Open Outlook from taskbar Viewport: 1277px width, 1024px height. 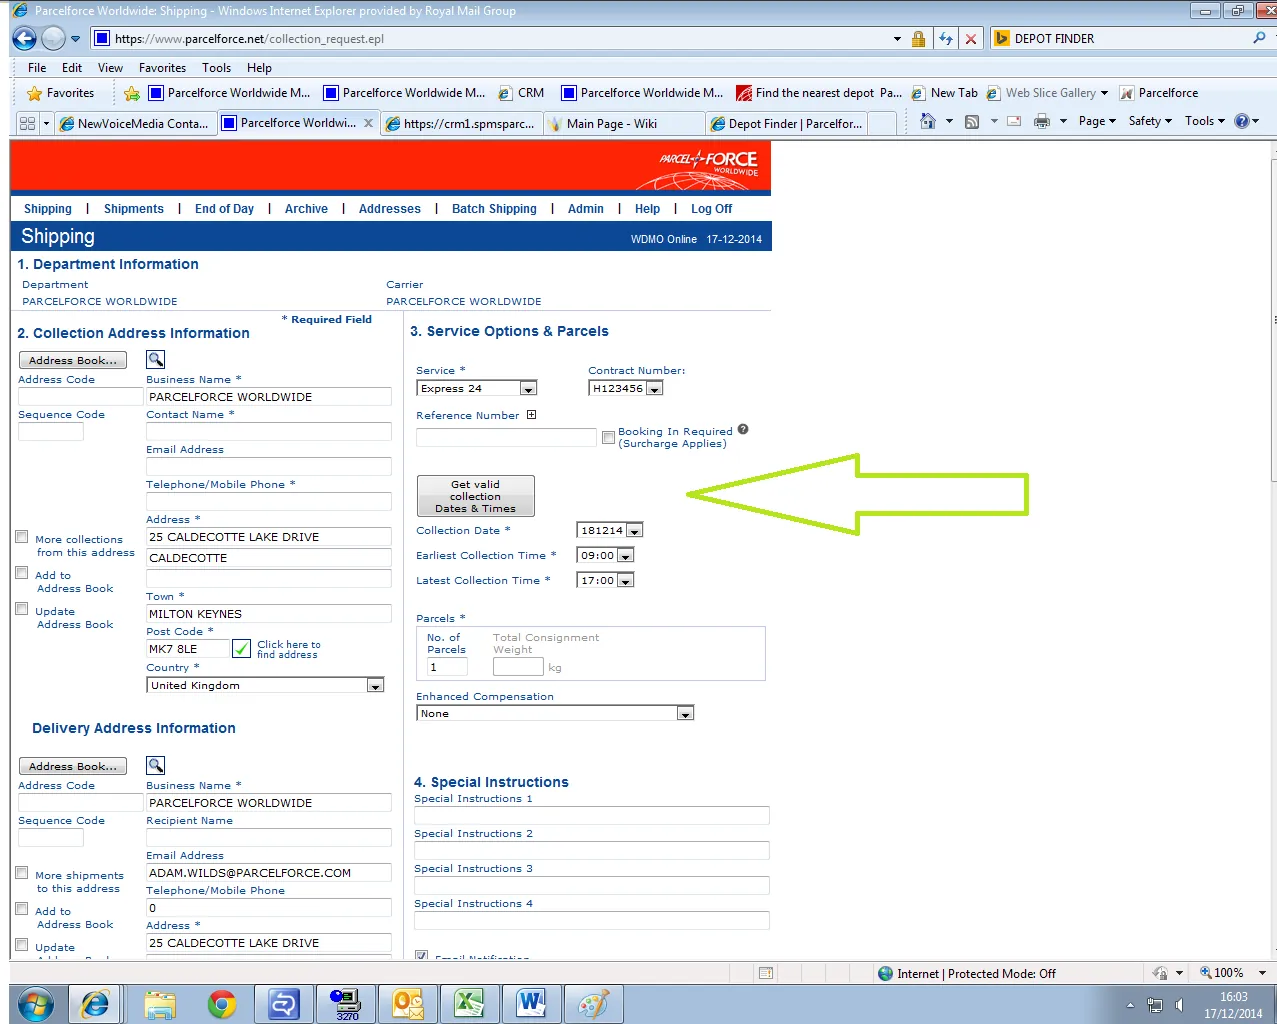[408, 1004]
